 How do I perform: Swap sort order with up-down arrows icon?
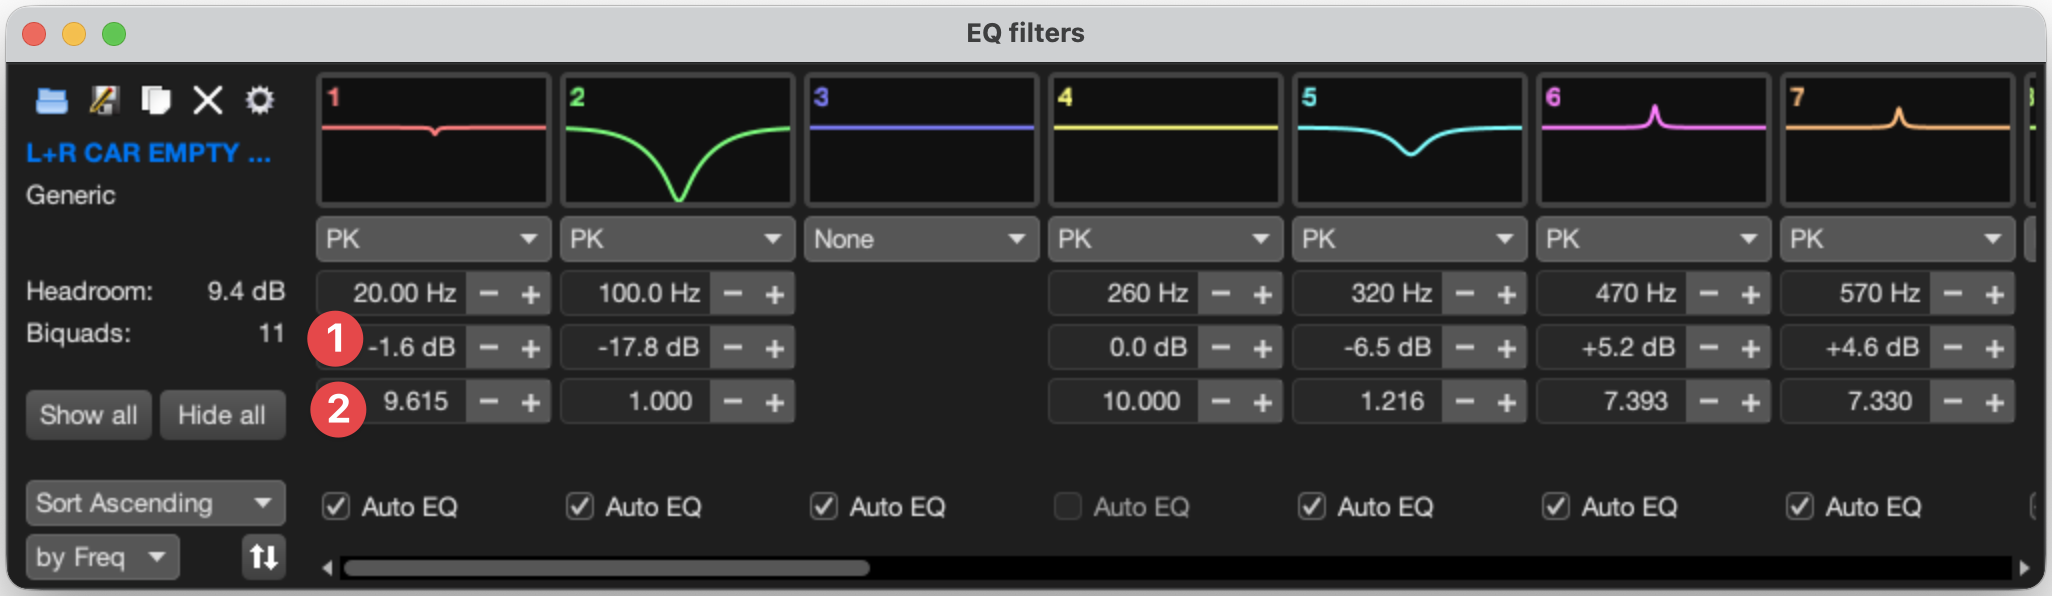264,557
